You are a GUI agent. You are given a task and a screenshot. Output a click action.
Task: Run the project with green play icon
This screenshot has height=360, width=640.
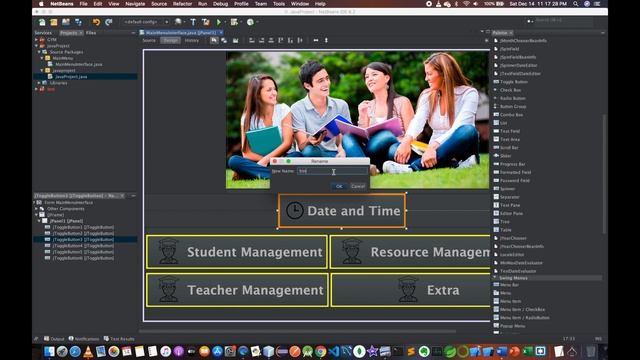[219, 22]
